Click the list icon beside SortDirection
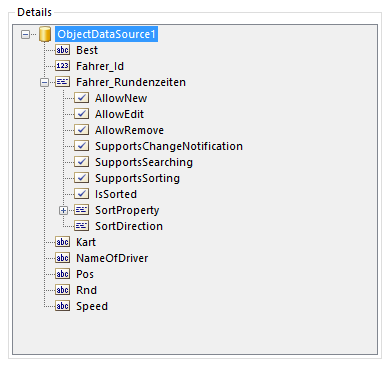The height and width of the screenshot is (373, 391). pyautogui.click(x=81, y=226)
